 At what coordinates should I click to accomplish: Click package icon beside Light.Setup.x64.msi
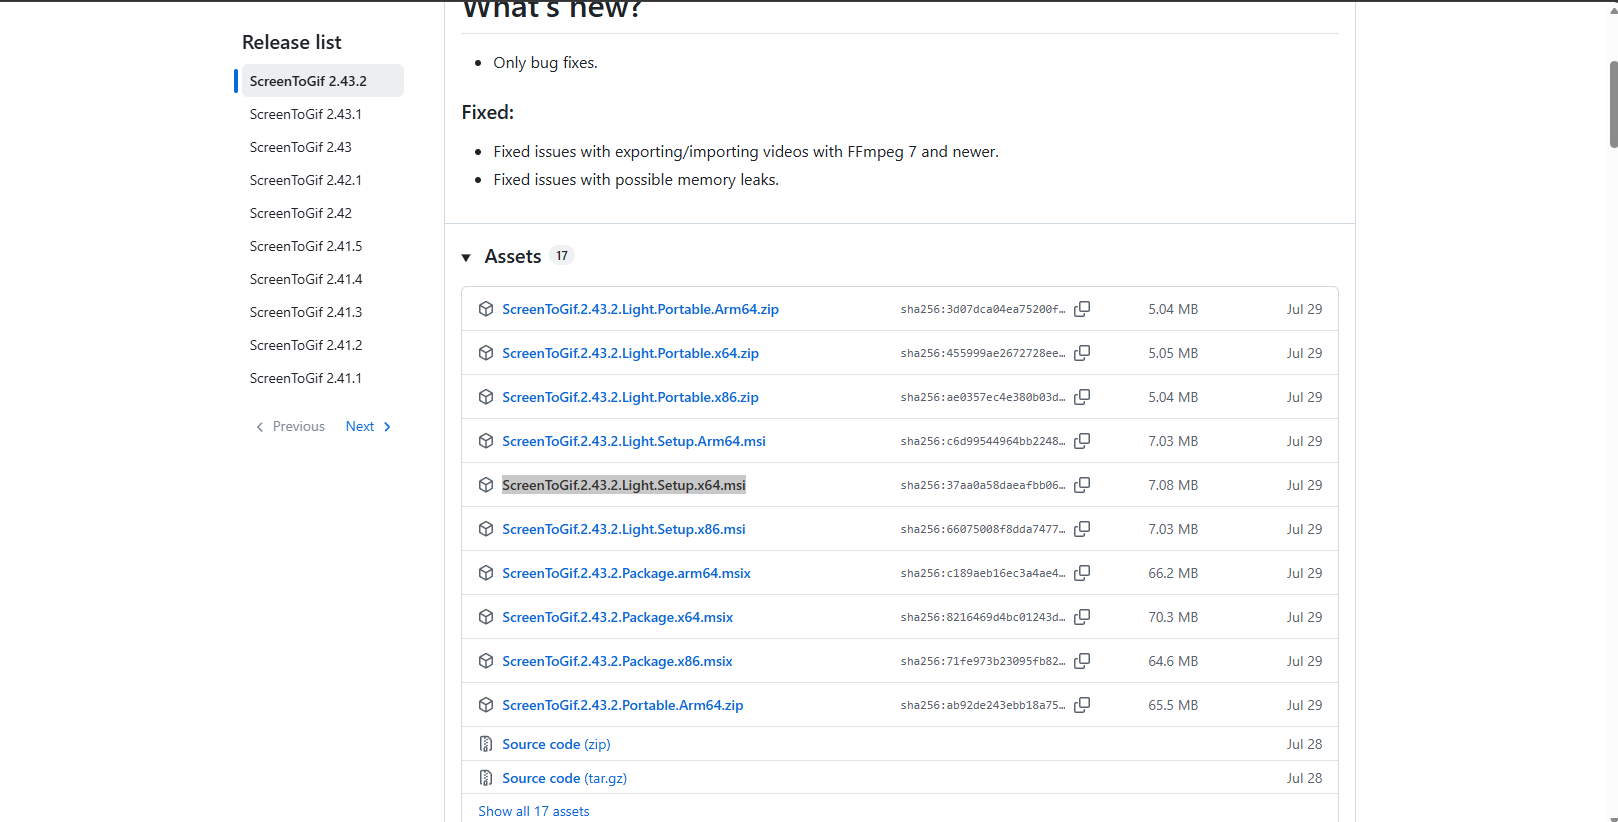tap(486, 485)
